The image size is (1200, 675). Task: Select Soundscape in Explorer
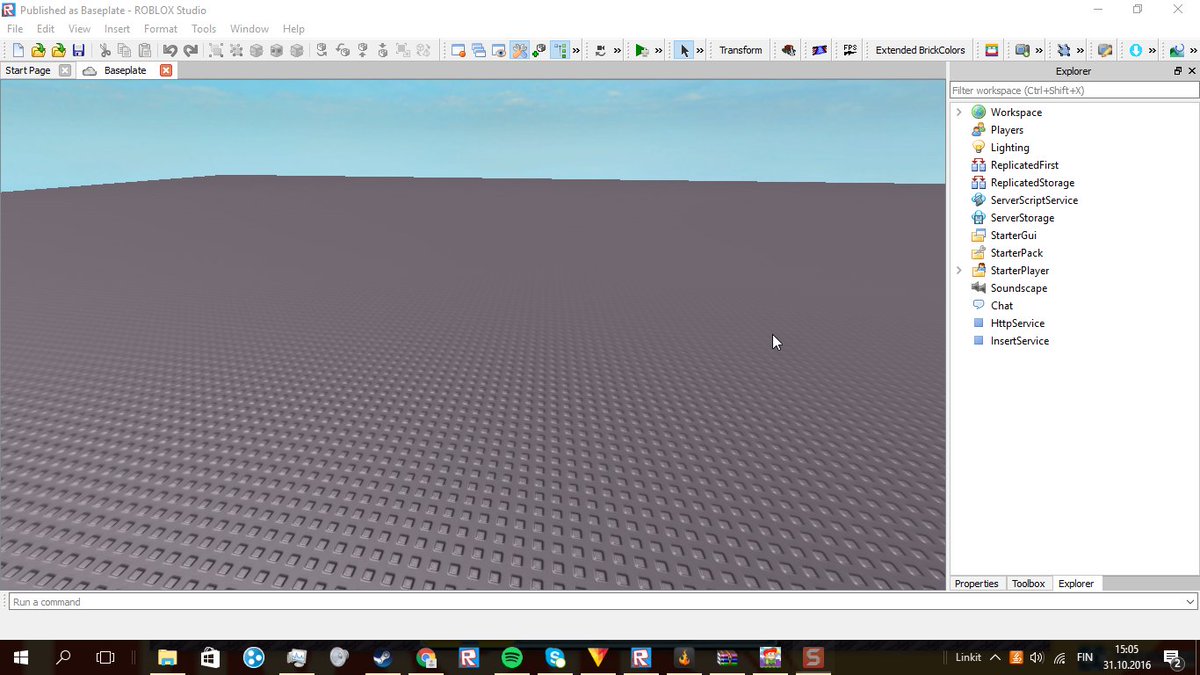(1019, 288)
